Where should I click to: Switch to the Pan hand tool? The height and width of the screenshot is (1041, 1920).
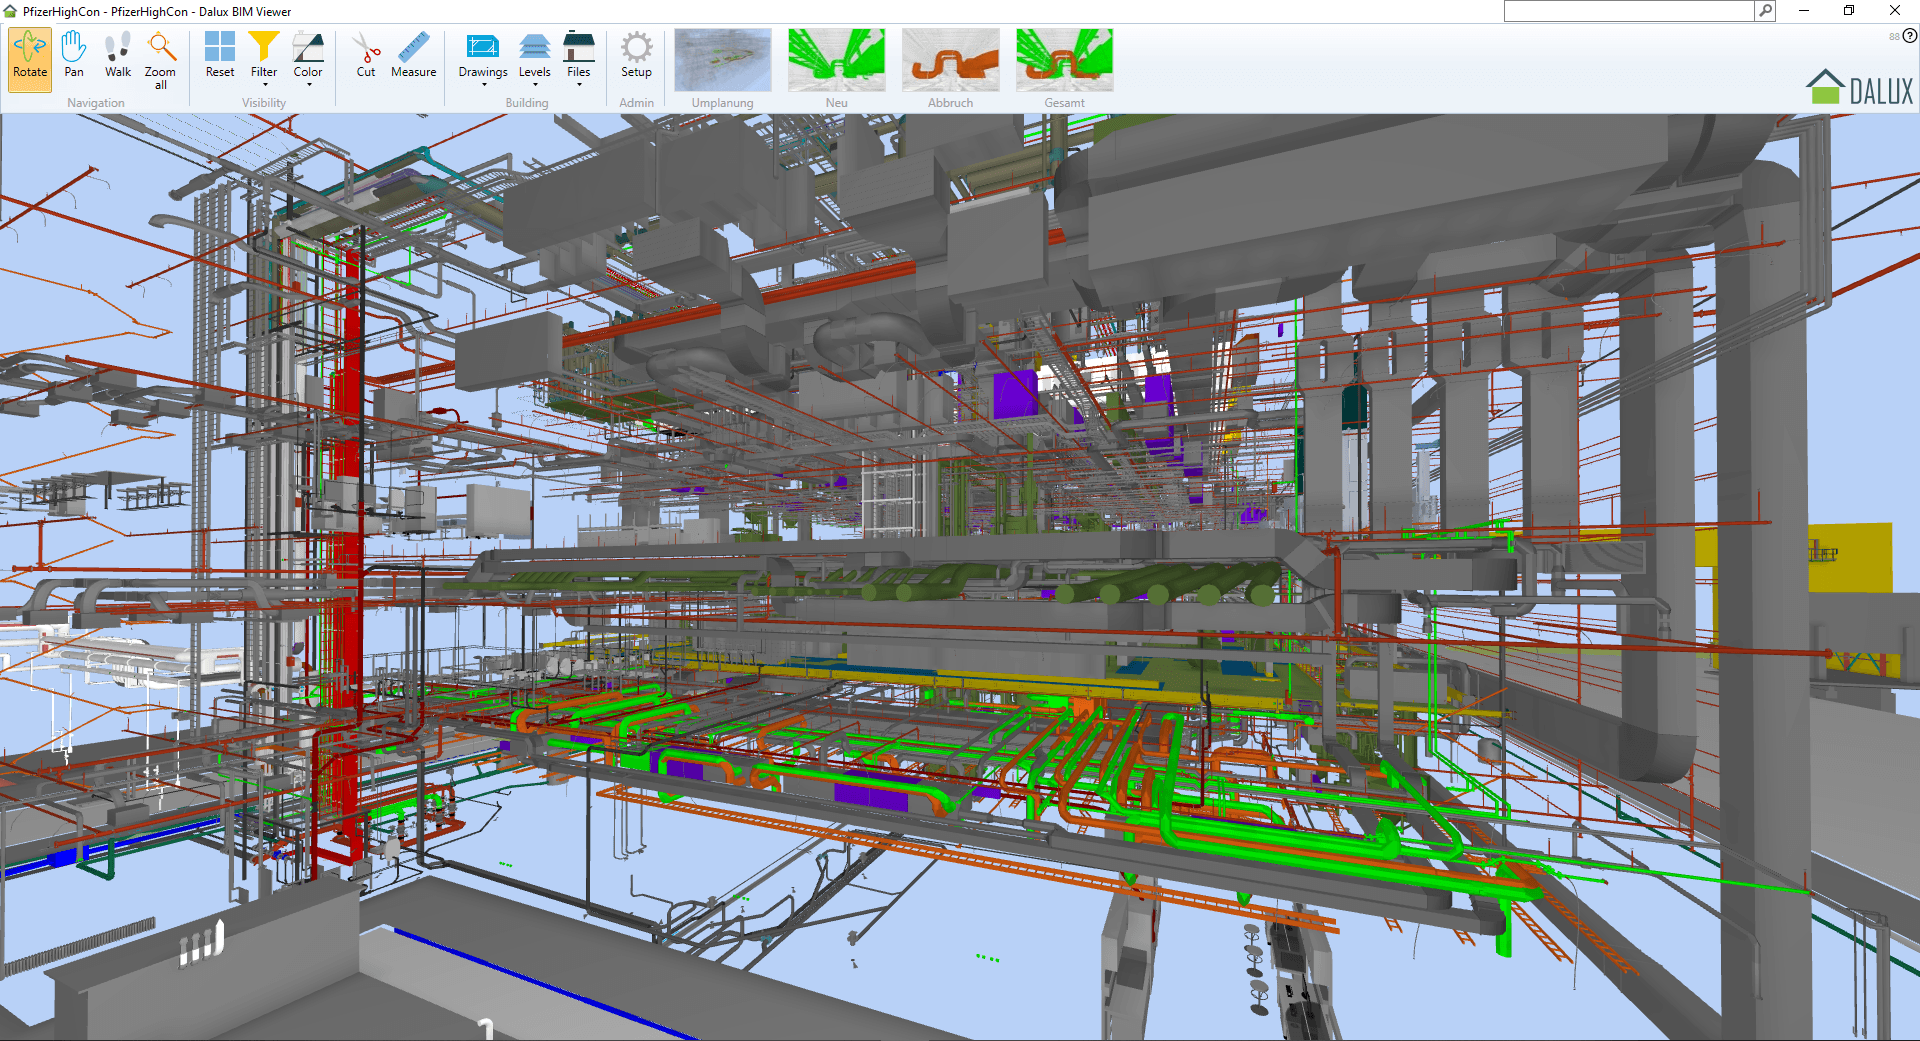point(74,58)
